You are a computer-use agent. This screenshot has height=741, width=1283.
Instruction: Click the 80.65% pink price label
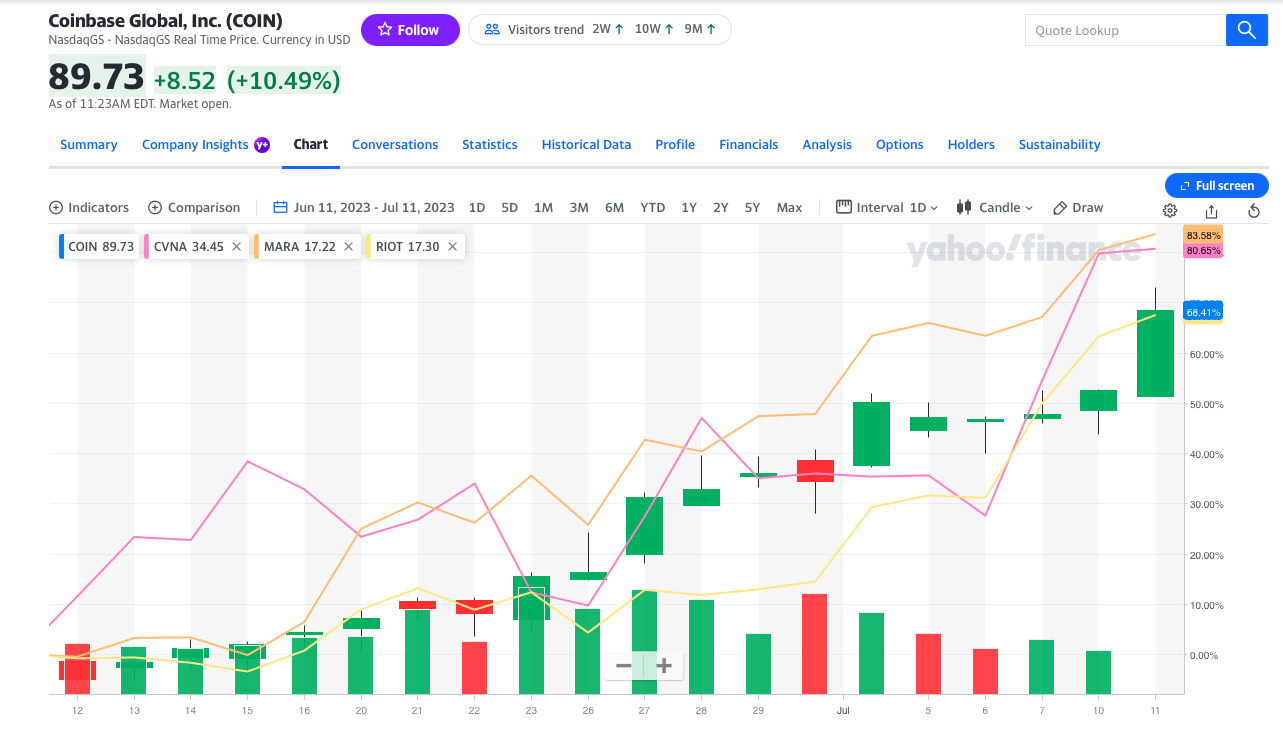point(1203,250)
